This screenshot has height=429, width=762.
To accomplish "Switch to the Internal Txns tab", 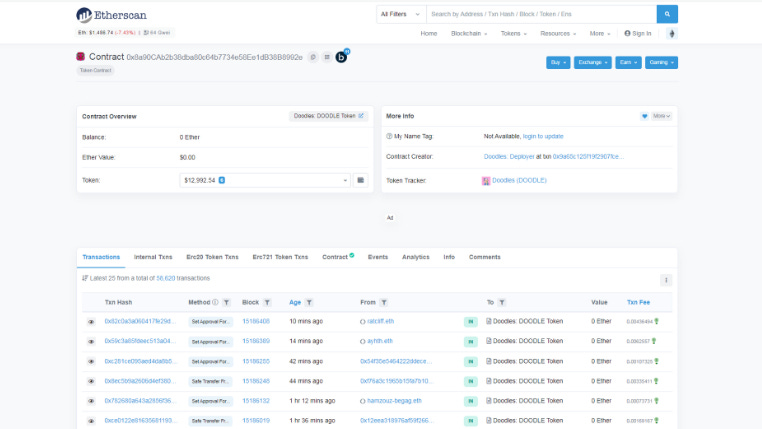I will pyautogui.click(x=153, y=257).
